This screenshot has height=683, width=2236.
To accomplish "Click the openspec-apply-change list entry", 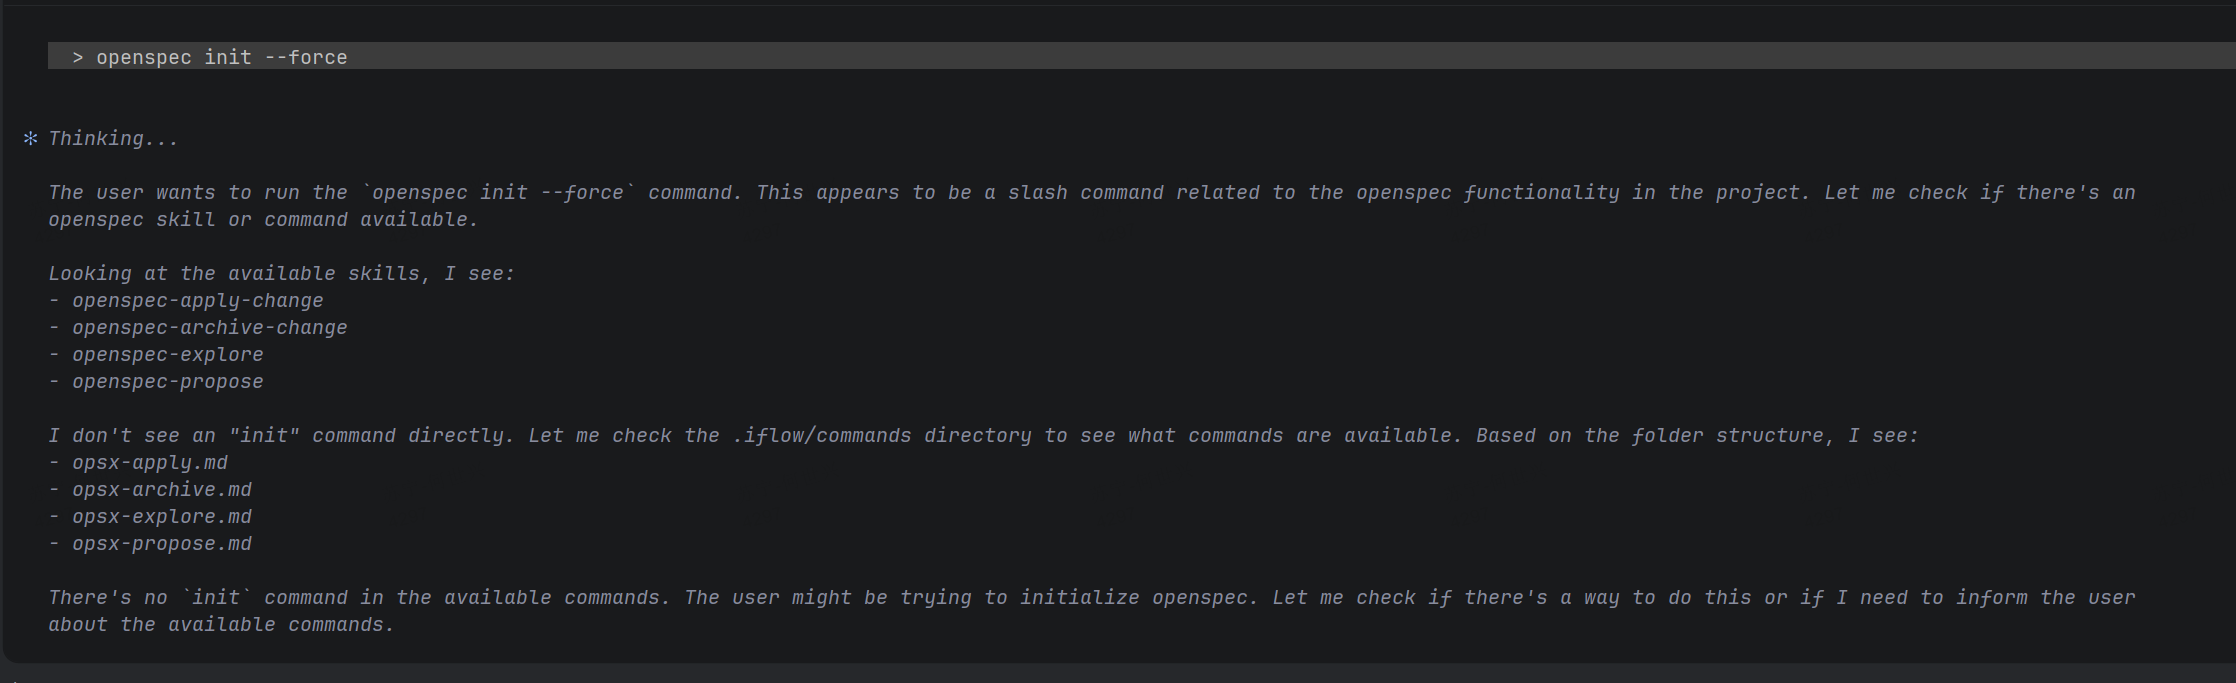I will click(x=197, y=301).
